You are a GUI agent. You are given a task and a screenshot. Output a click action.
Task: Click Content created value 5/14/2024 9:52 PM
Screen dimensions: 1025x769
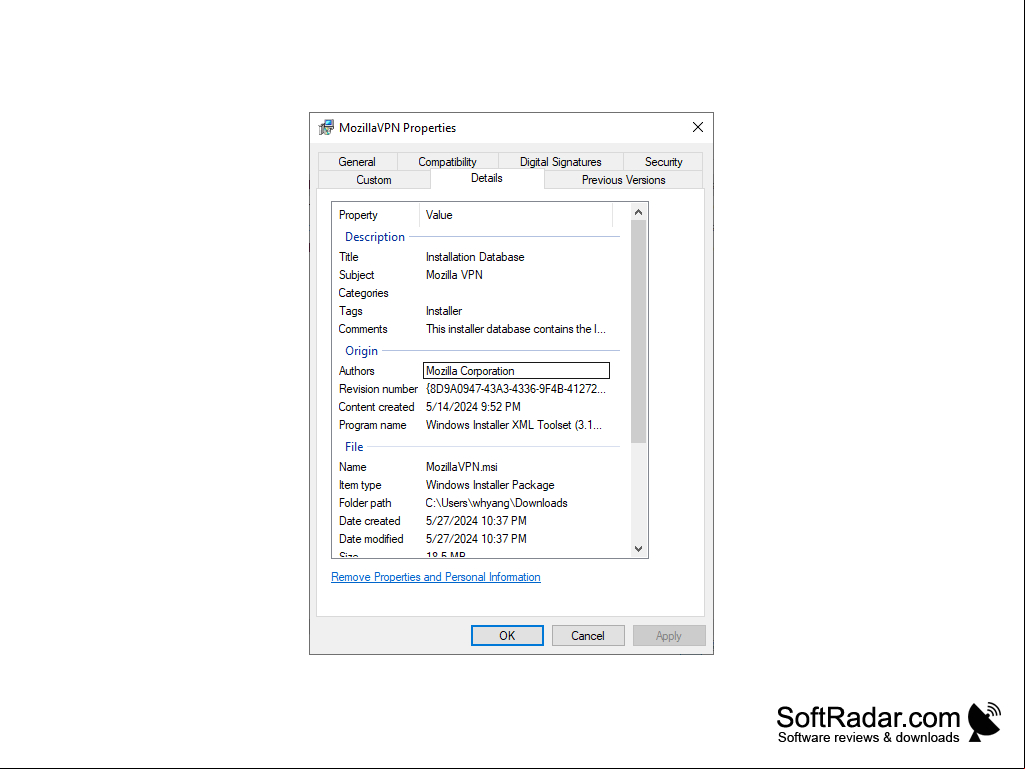tap(473, 407)
